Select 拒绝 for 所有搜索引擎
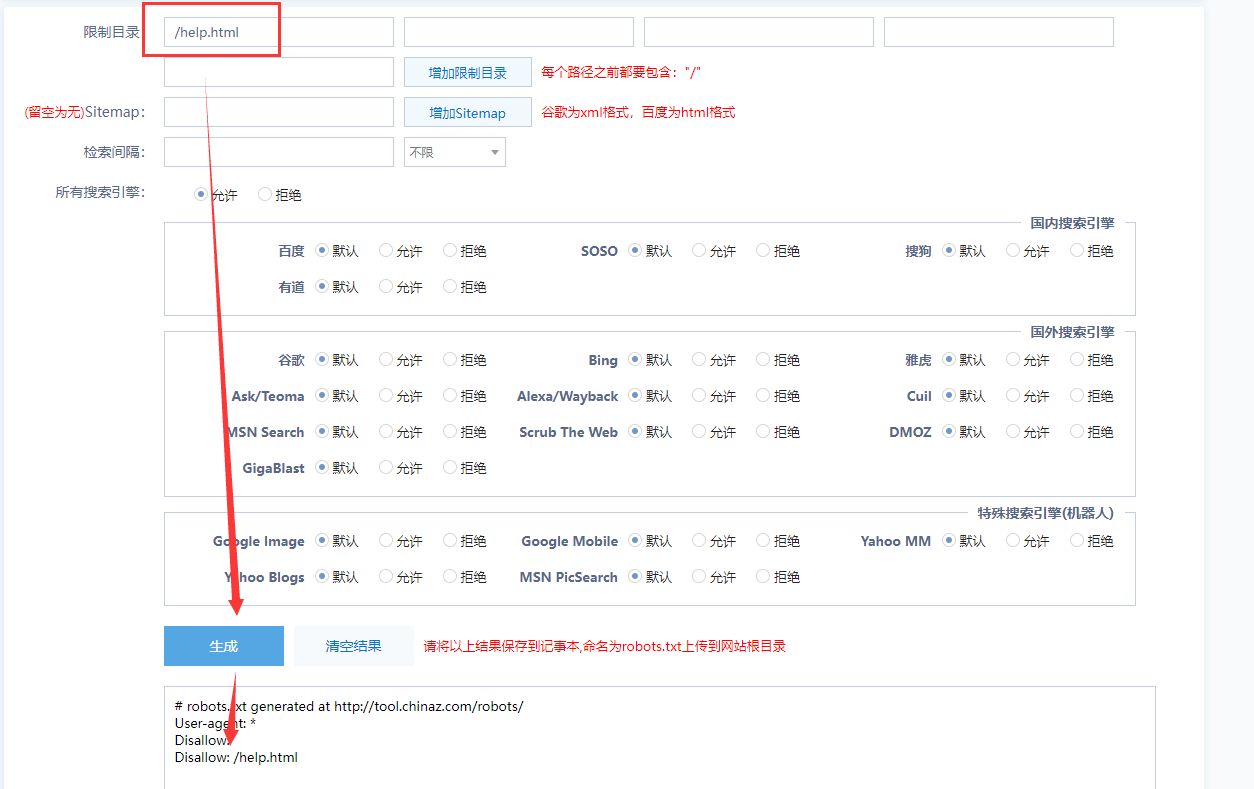This screenshot has height=789, width=1254. coord(265,195)
